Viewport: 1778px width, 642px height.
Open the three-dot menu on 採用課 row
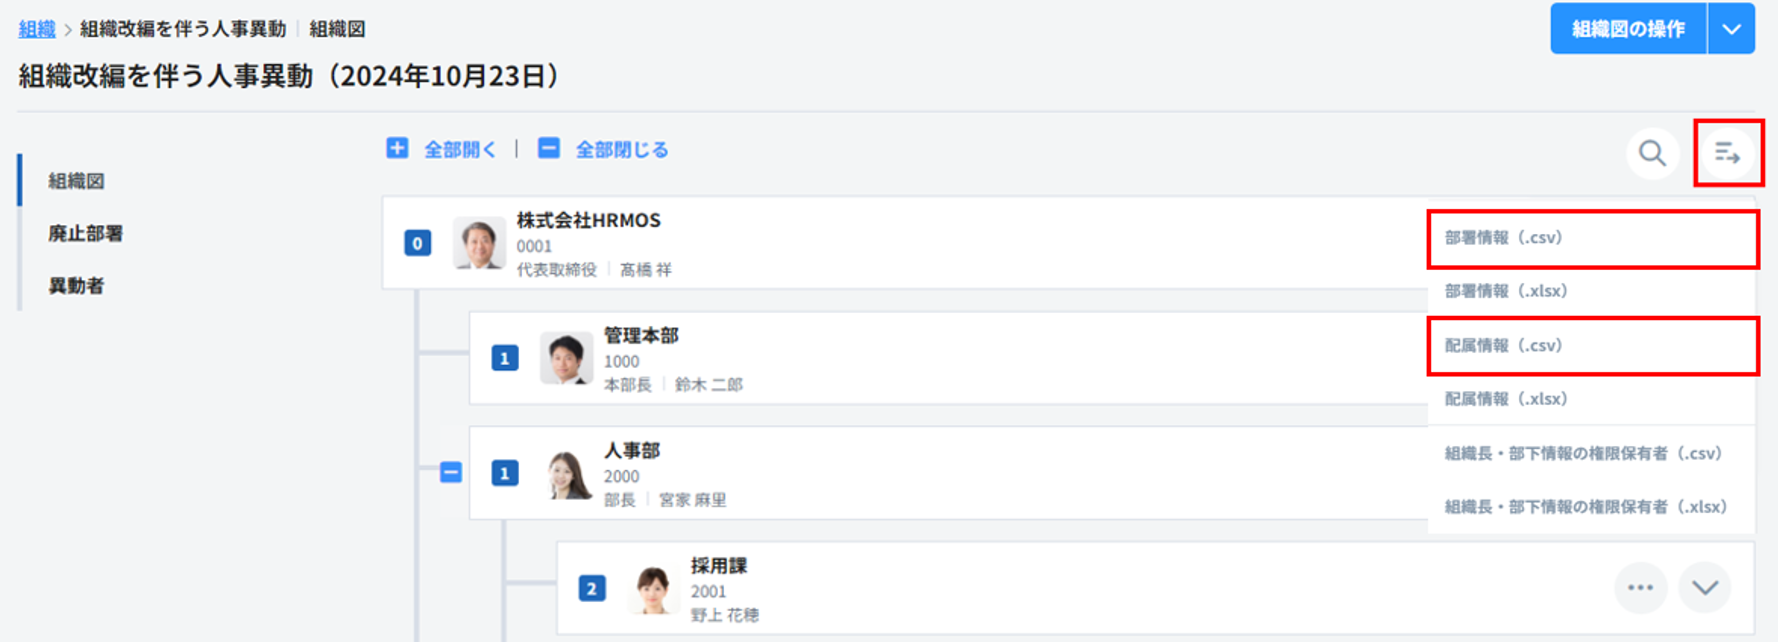pos(1640,588)
